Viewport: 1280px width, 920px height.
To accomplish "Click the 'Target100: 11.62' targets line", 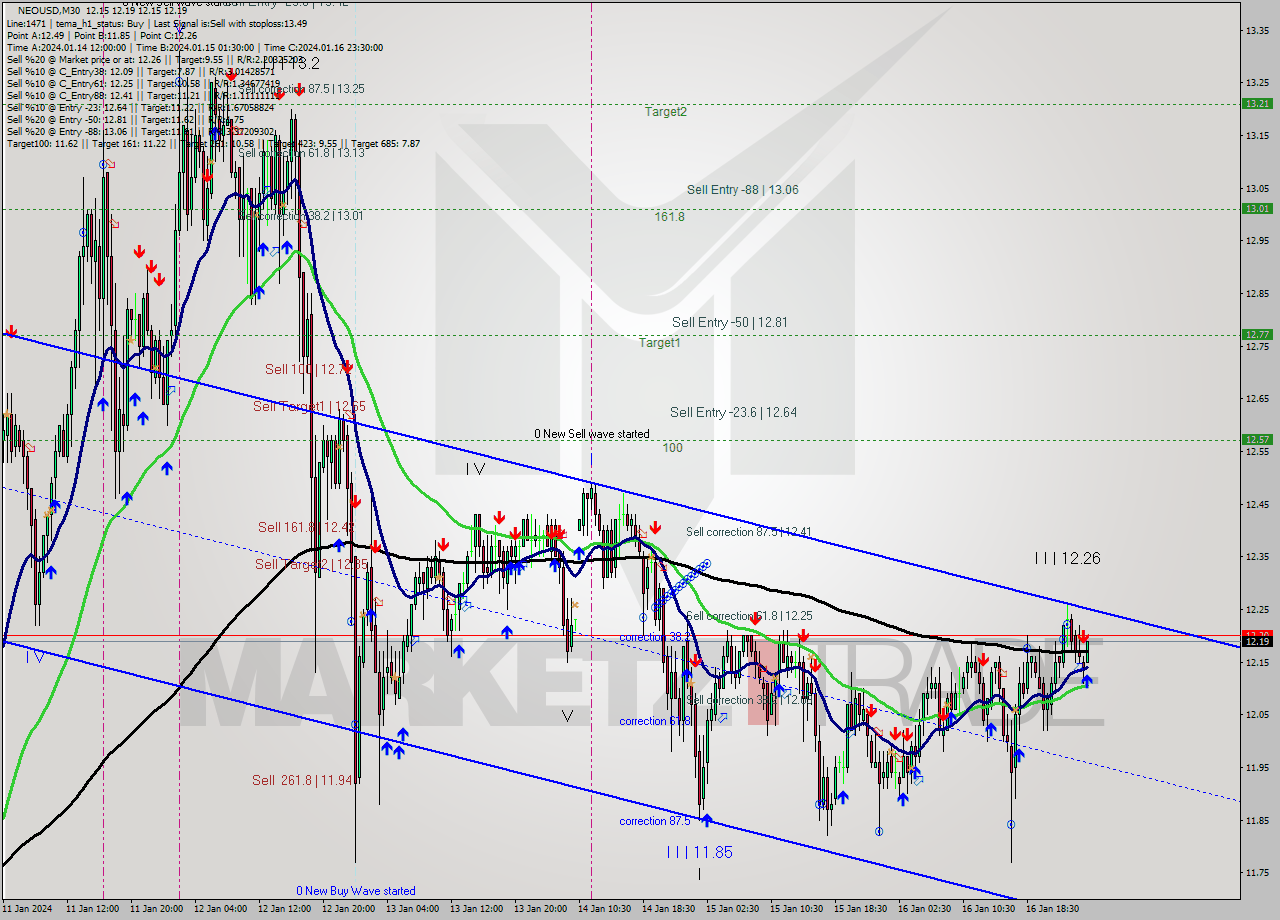I will [x=213, y=143].
